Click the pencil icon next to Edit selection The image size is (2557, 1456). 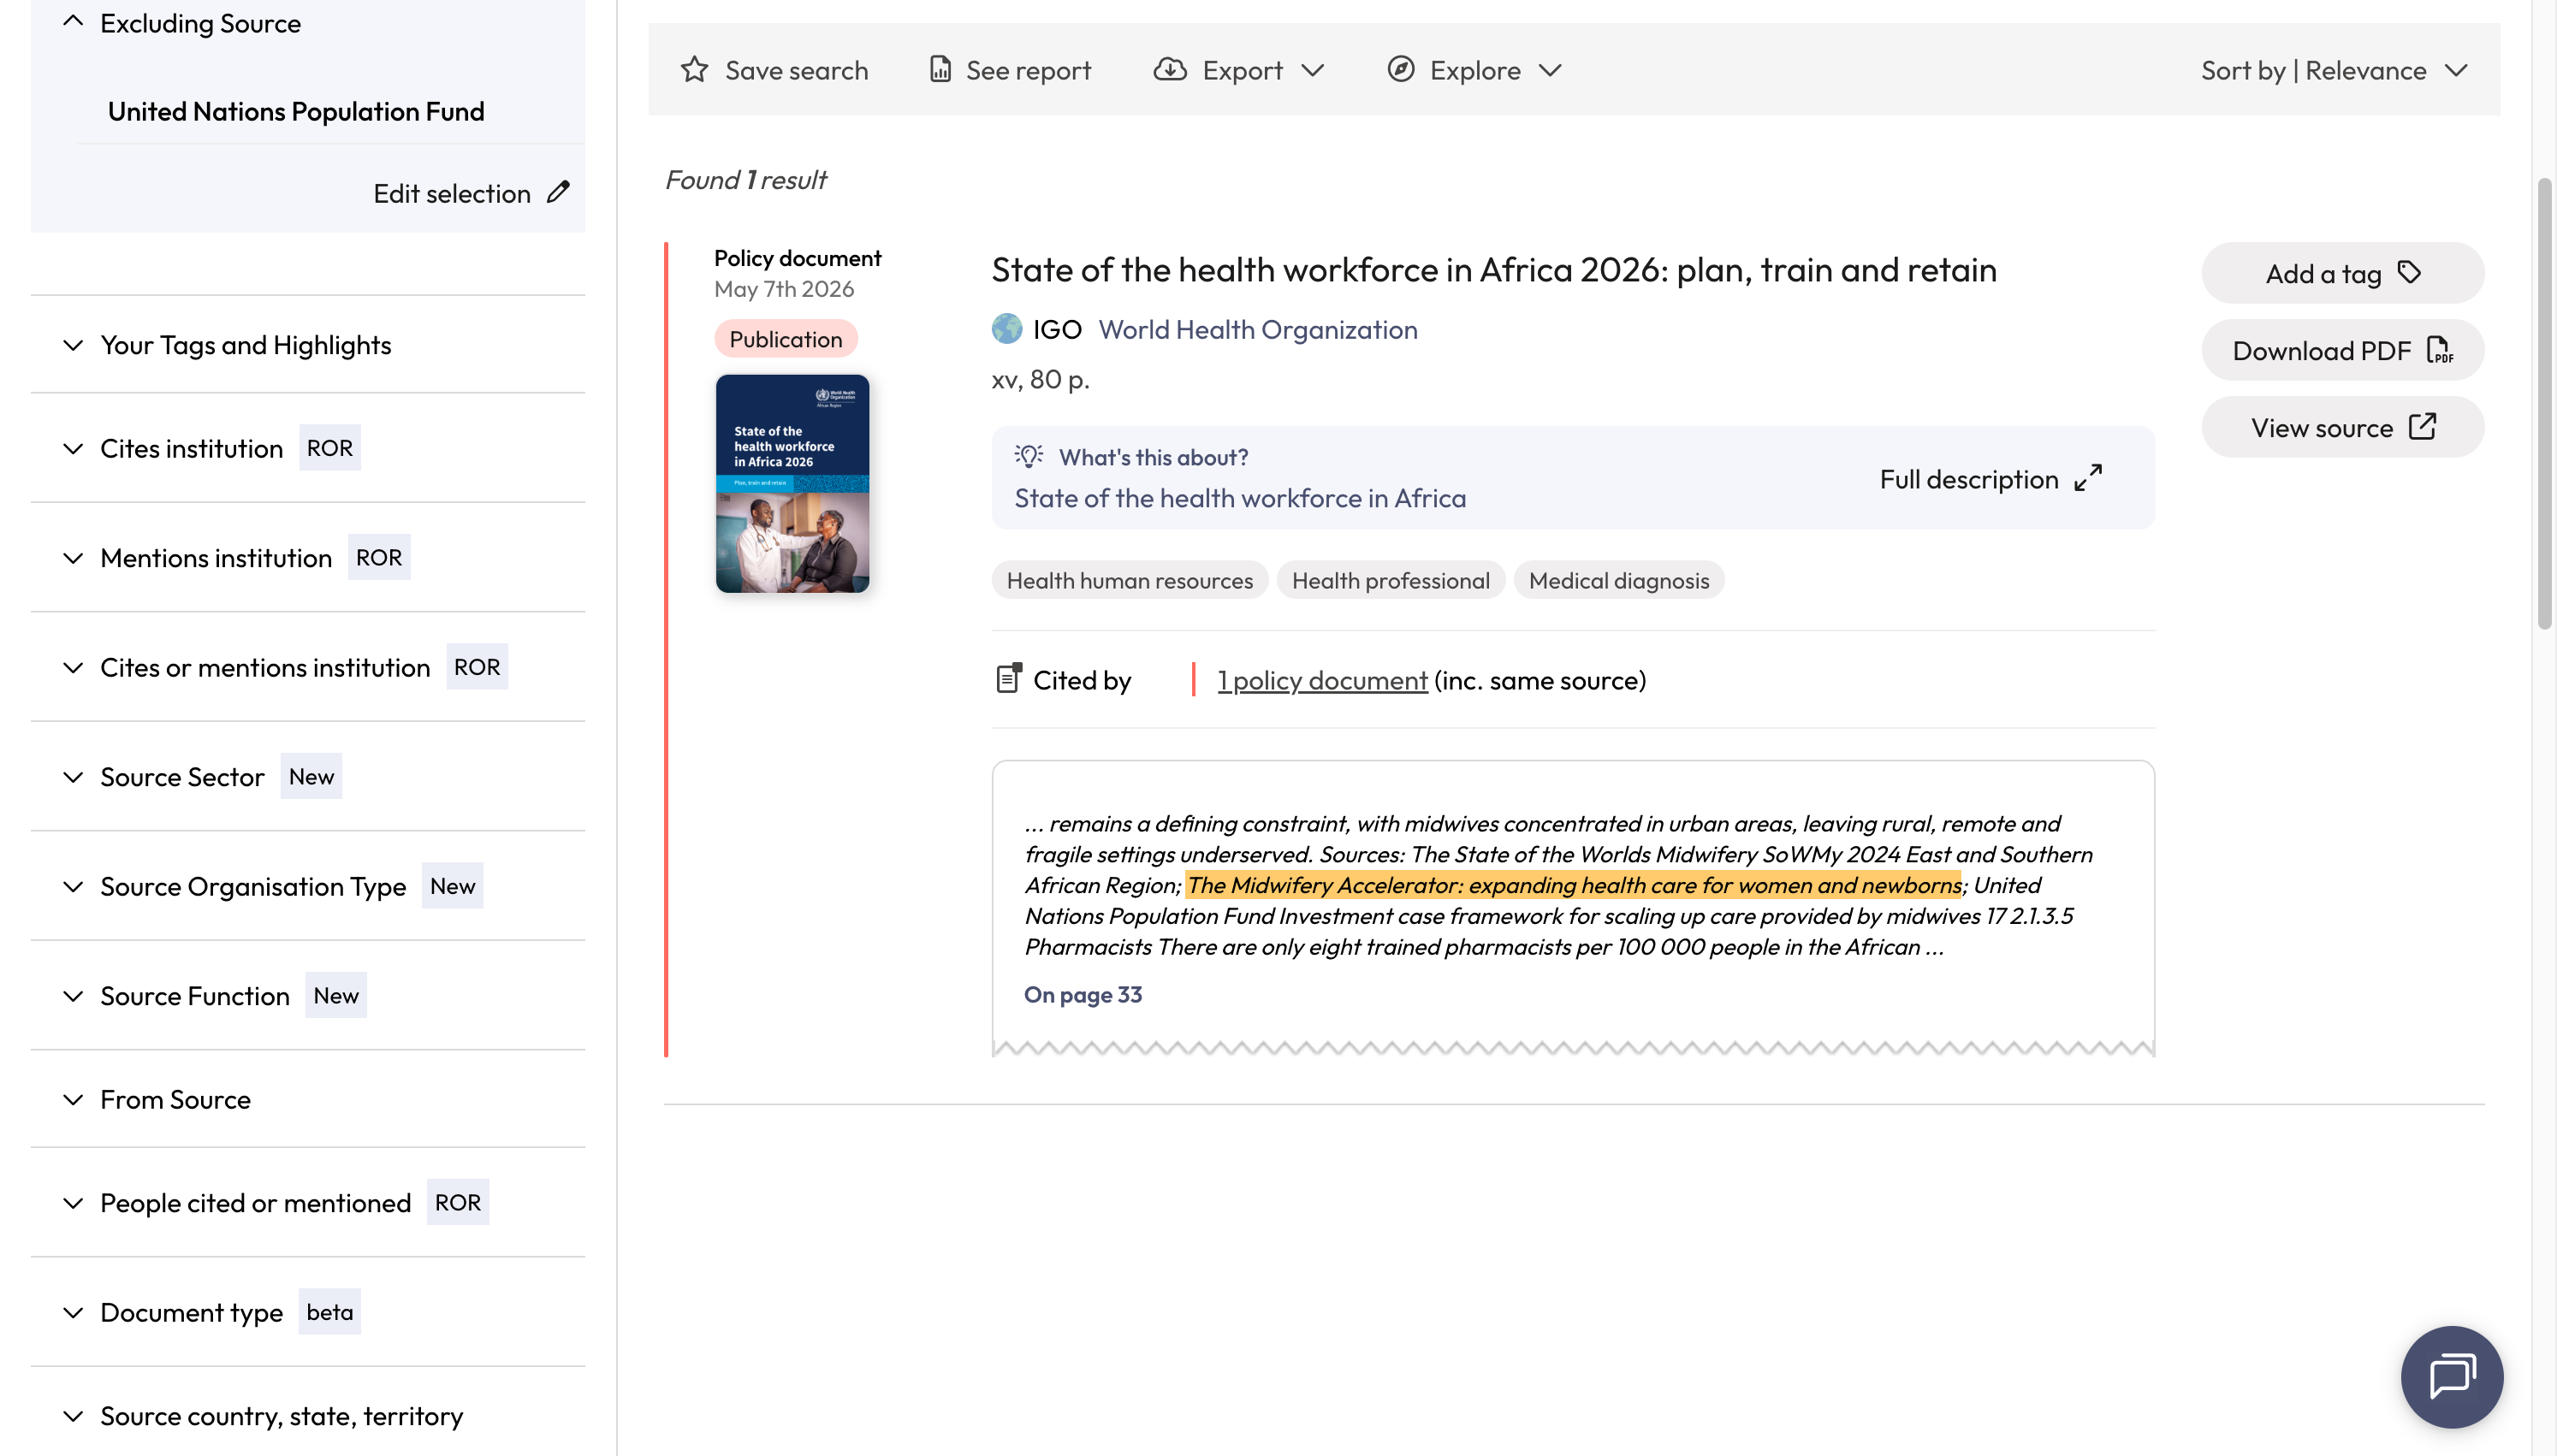click(559, 192)
